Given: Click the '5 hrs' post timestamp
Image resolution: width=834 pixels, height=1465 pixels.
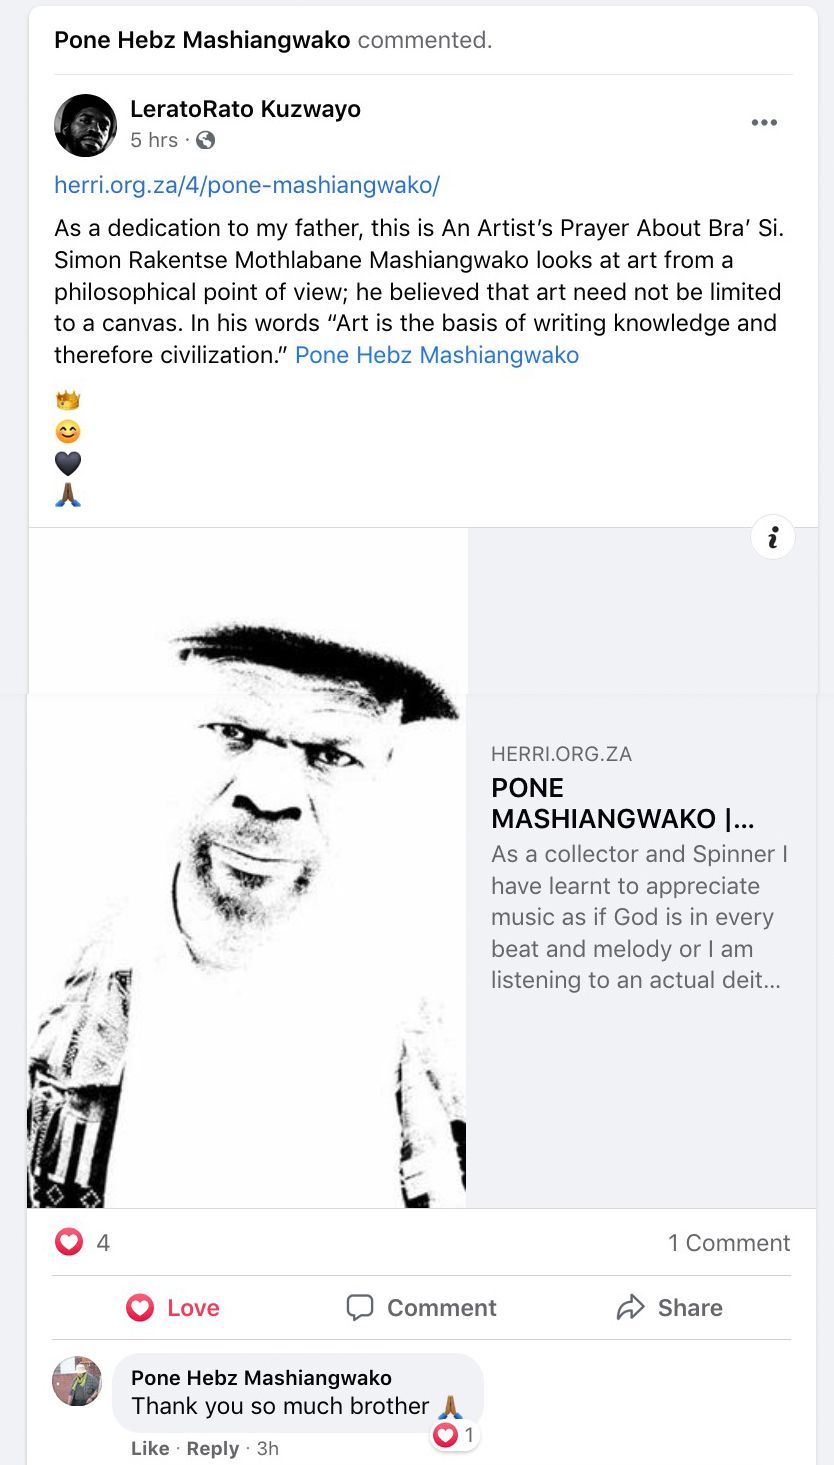Looking at the screenshot, I should pos(154,140).
